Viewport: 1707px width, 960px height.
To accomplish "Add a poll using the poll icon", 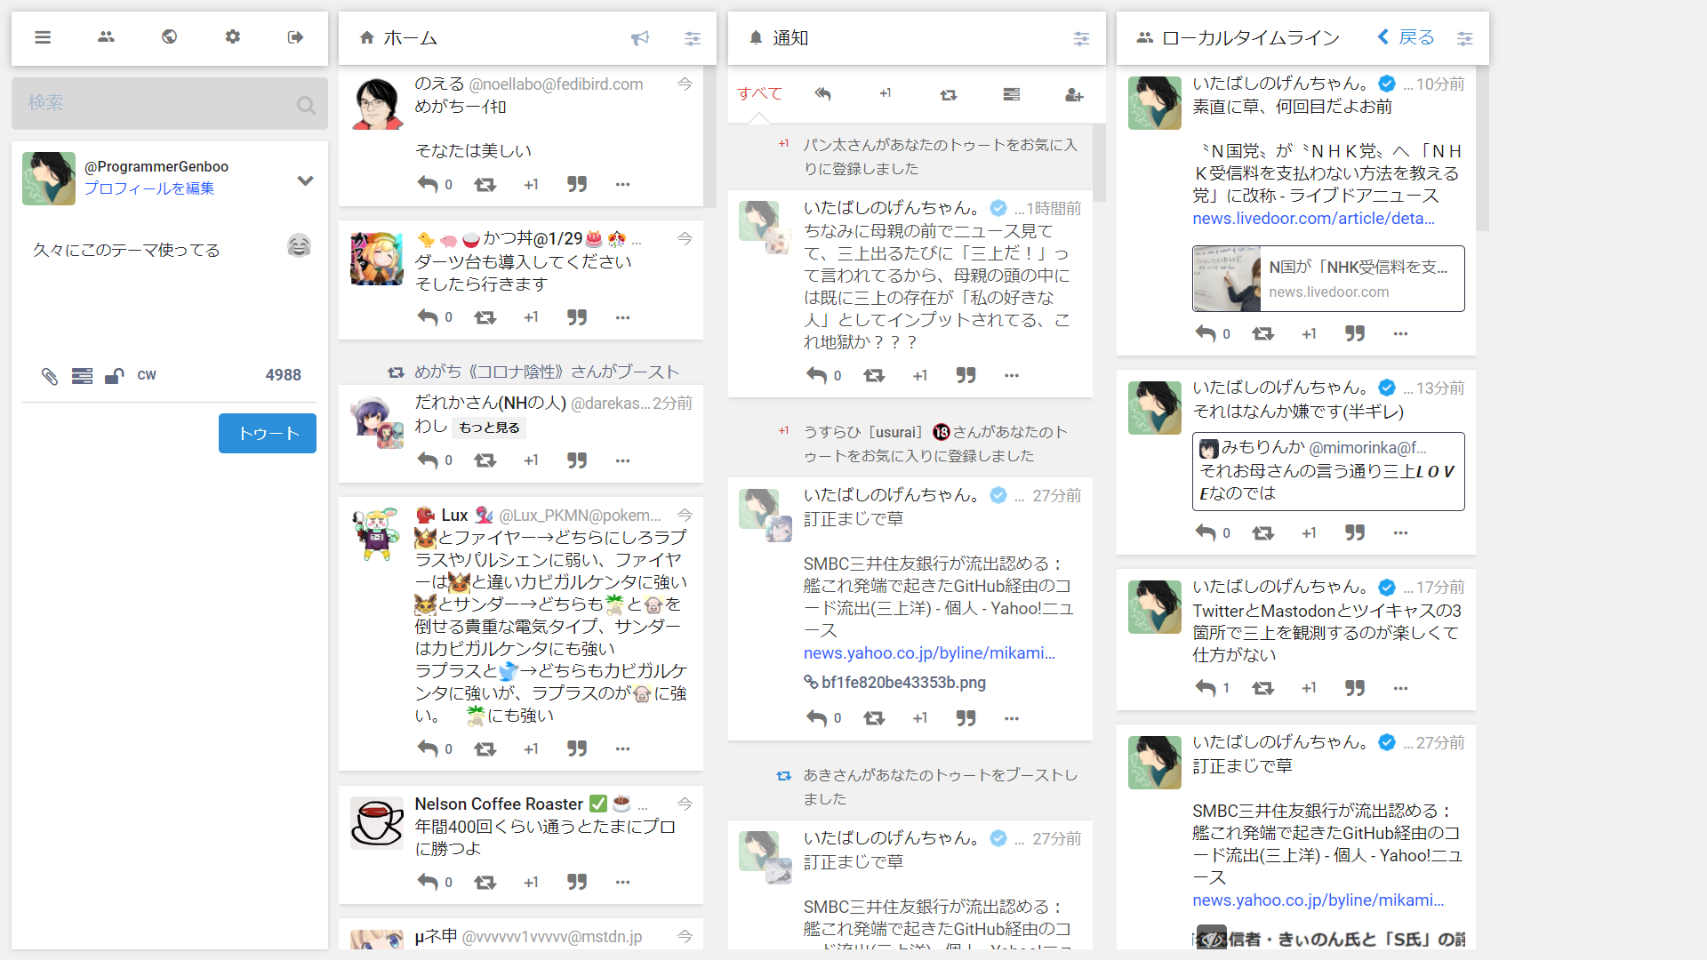I will 82,376.
